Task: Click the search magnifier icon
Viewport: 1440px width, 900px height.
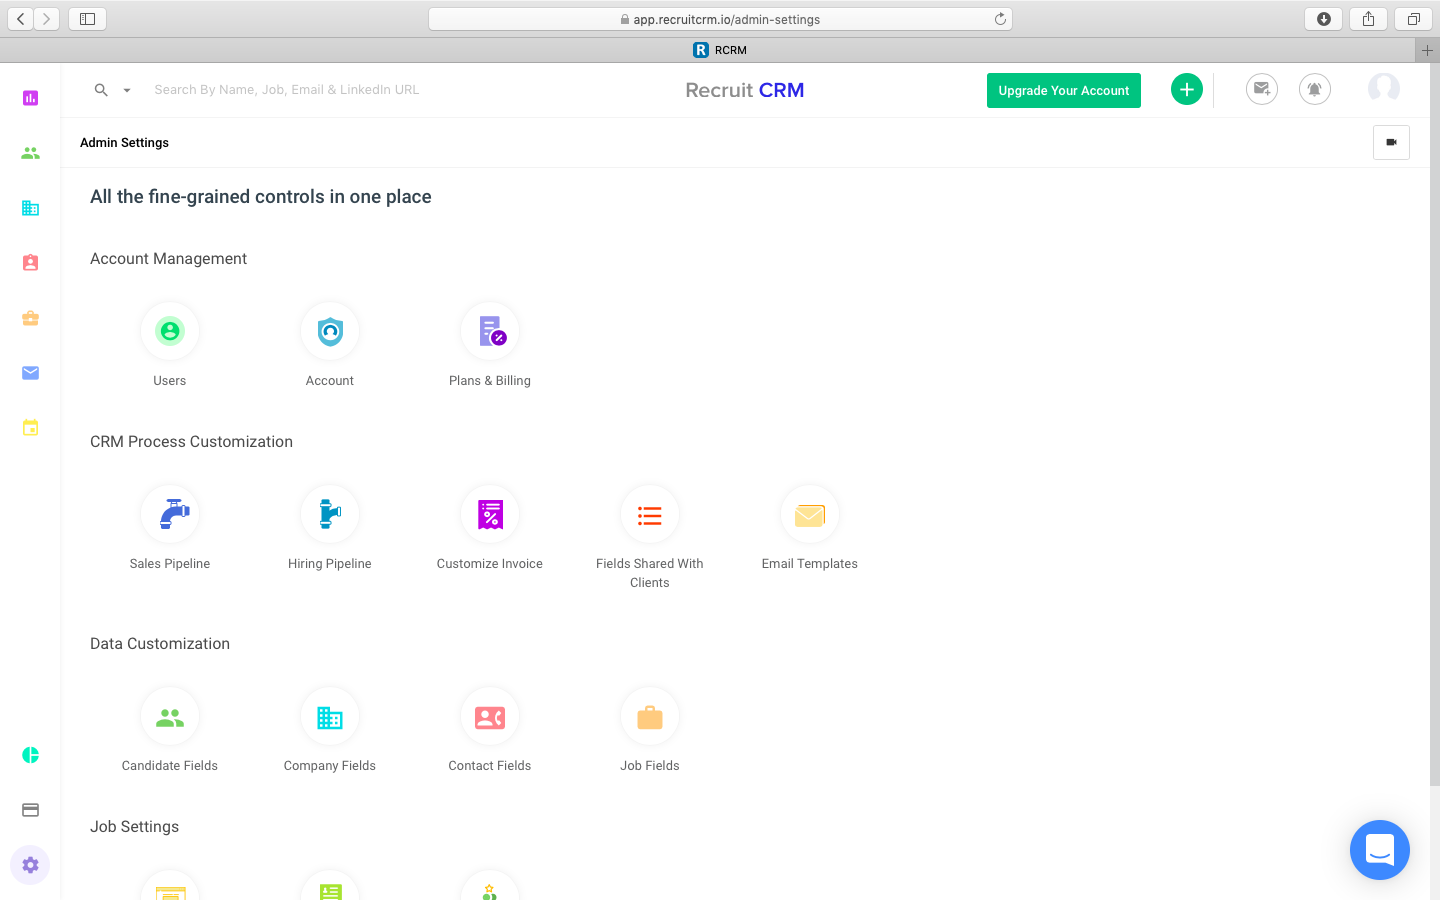Action: [101, 90]
